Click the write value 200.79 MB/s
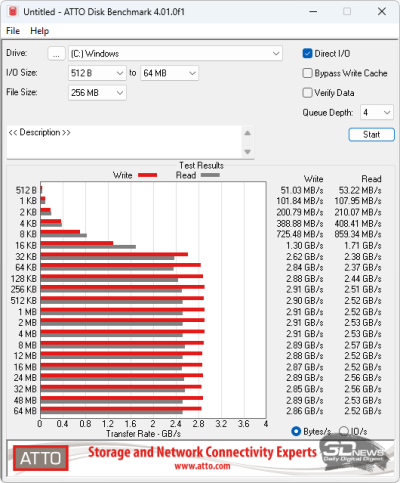 tap(300, 212)
